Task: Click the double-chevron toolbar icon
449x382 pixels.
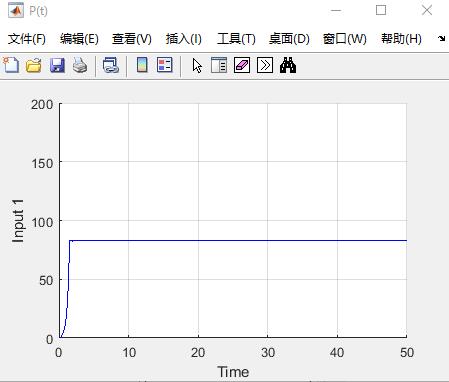Action: coord(265,65)
